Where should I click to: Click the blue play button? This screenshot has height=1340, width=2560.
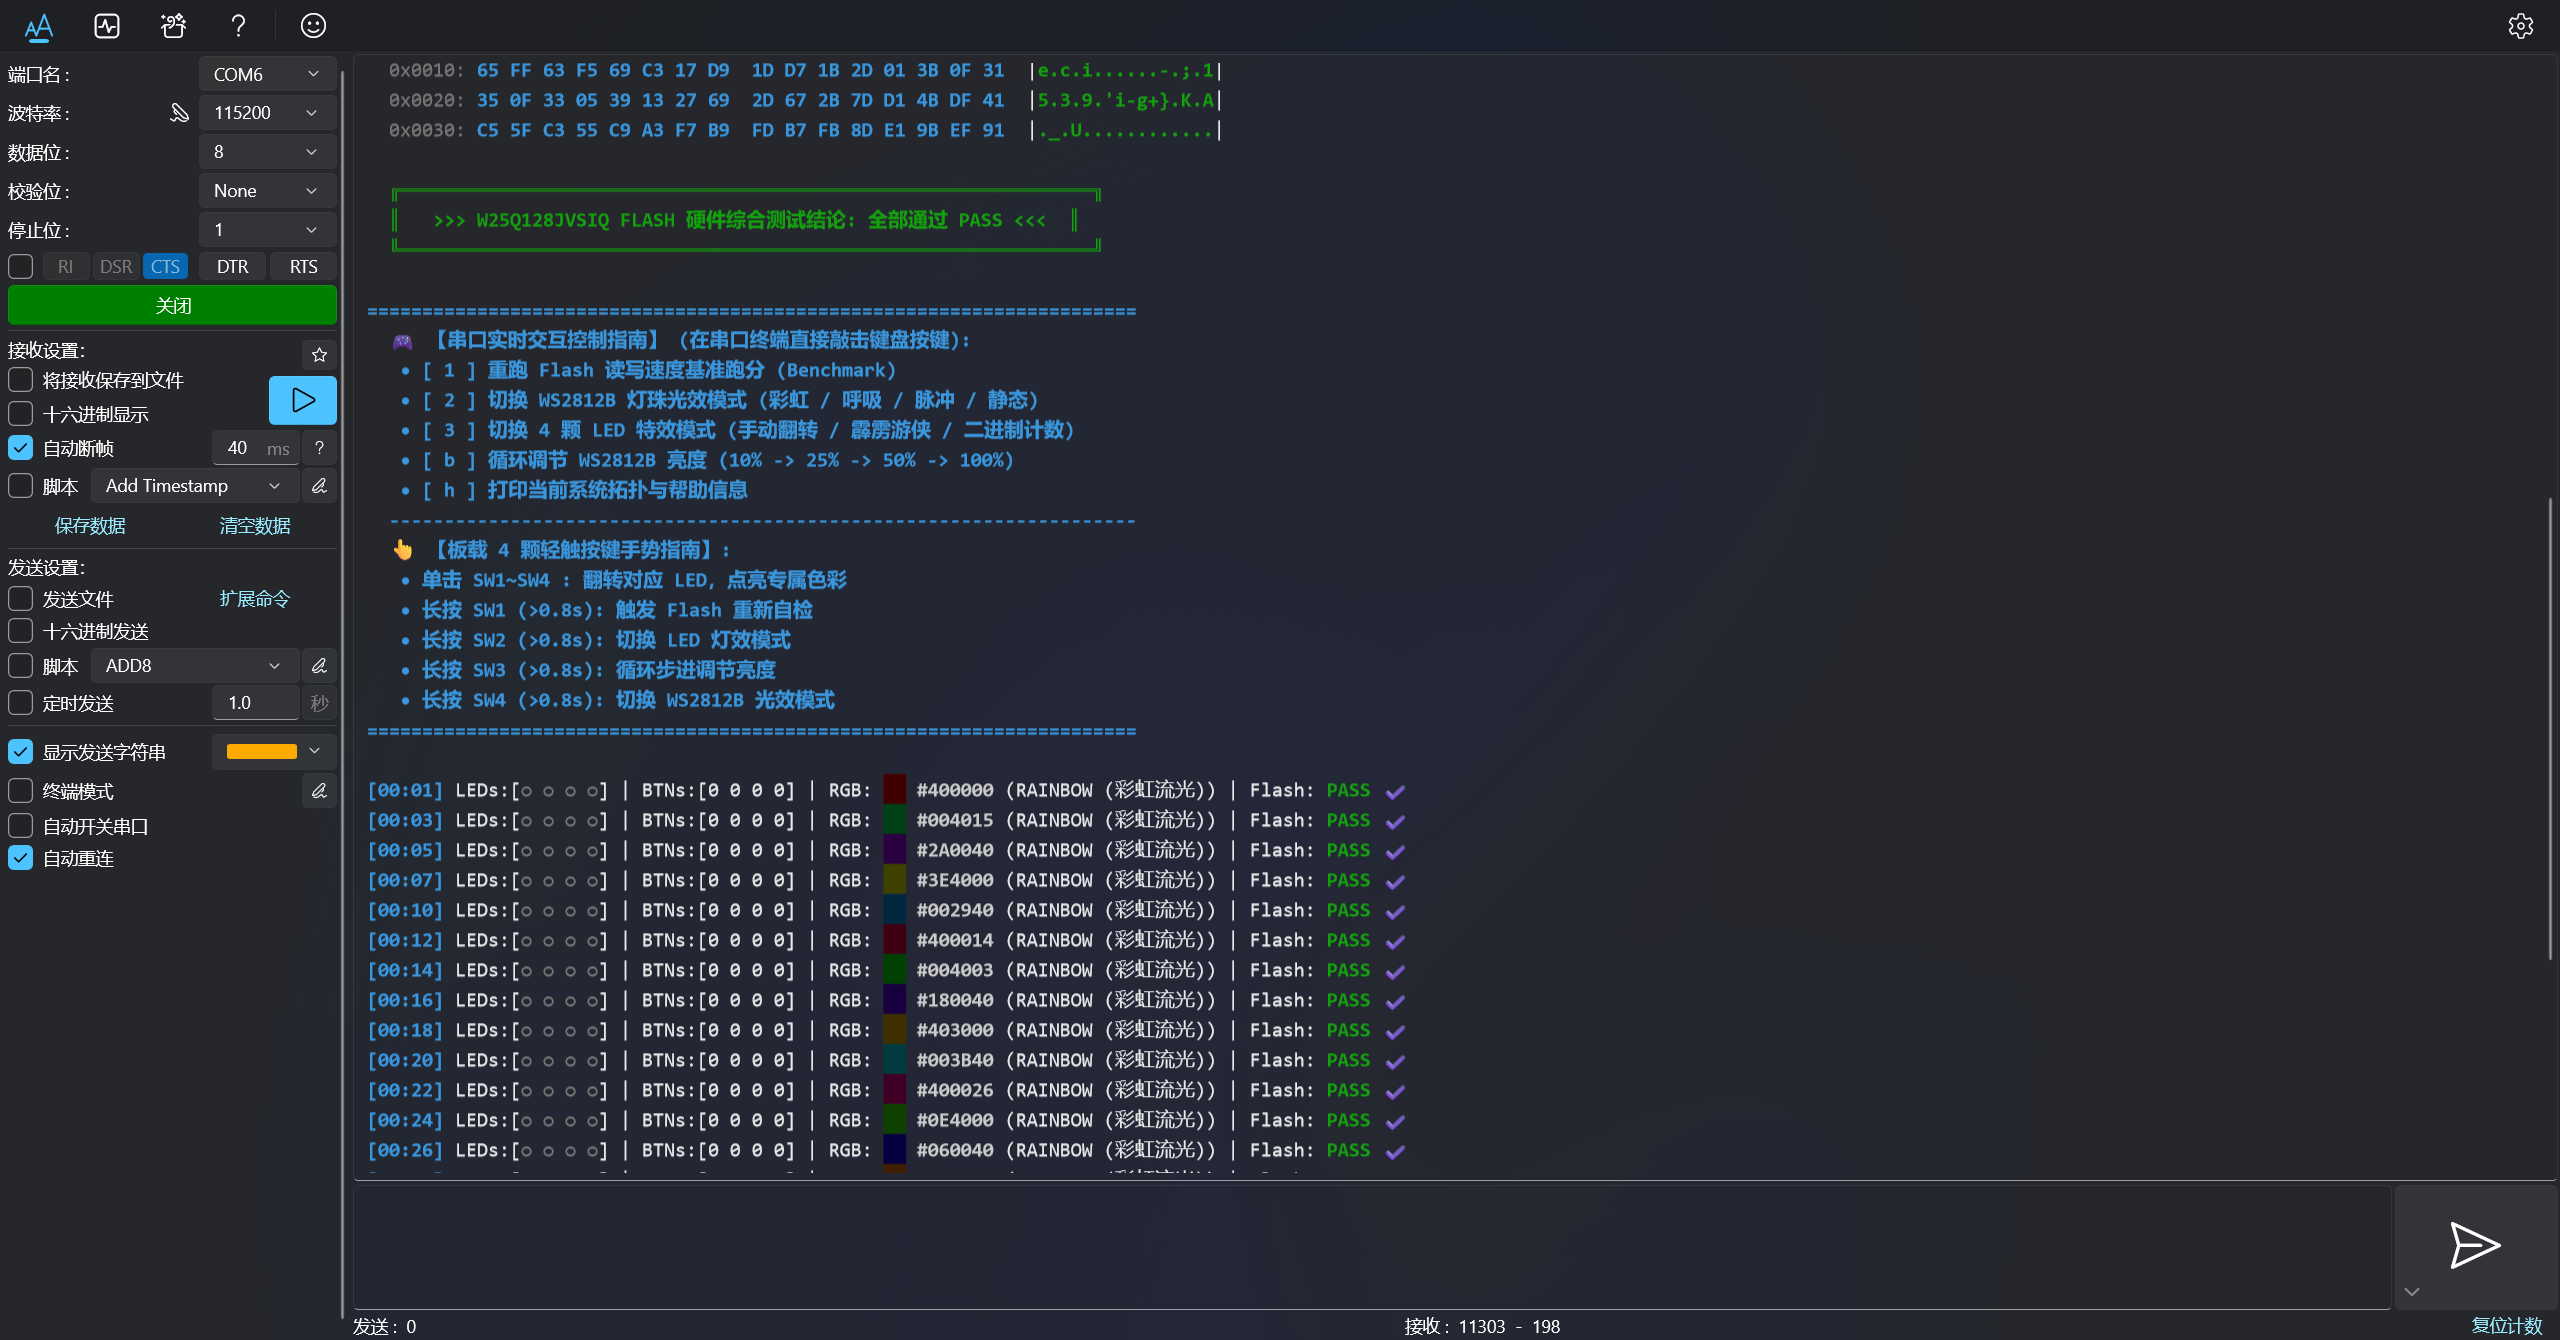click(303, 400)
